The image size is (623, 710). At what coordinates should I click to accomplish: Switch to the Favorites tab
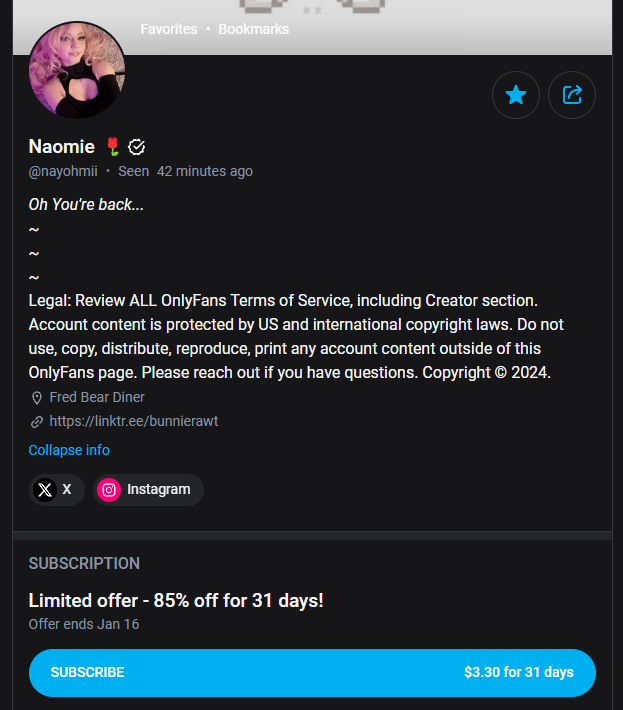169,29
